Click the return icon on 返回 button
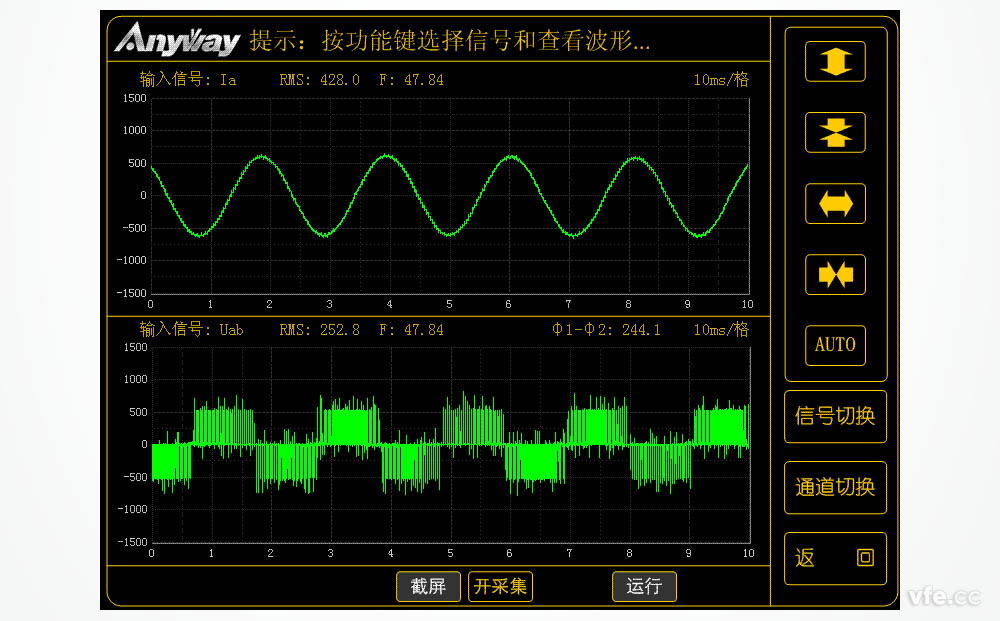The width and height of the screenshot is (1000, 621). click(864, 558)
